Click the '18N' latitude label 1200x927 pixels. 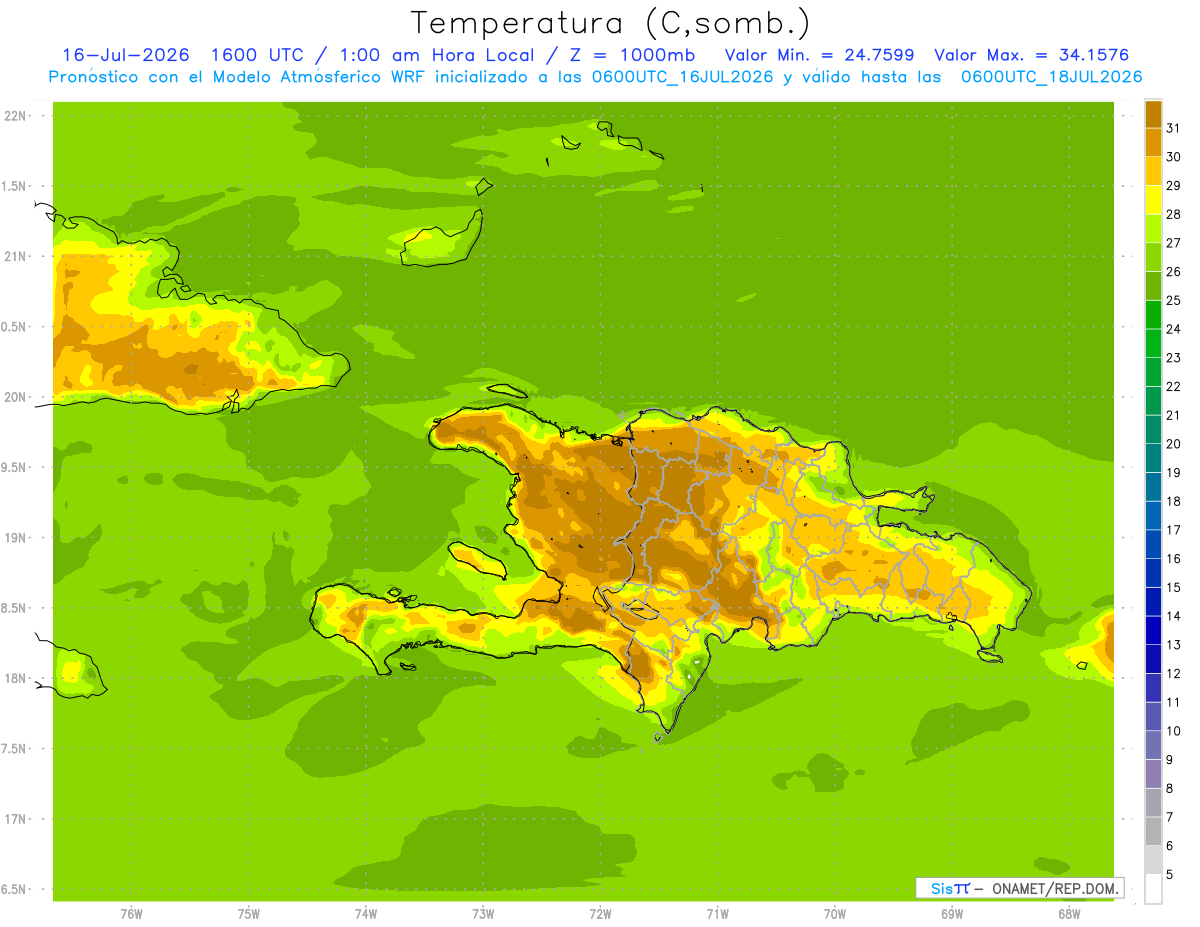15,678
